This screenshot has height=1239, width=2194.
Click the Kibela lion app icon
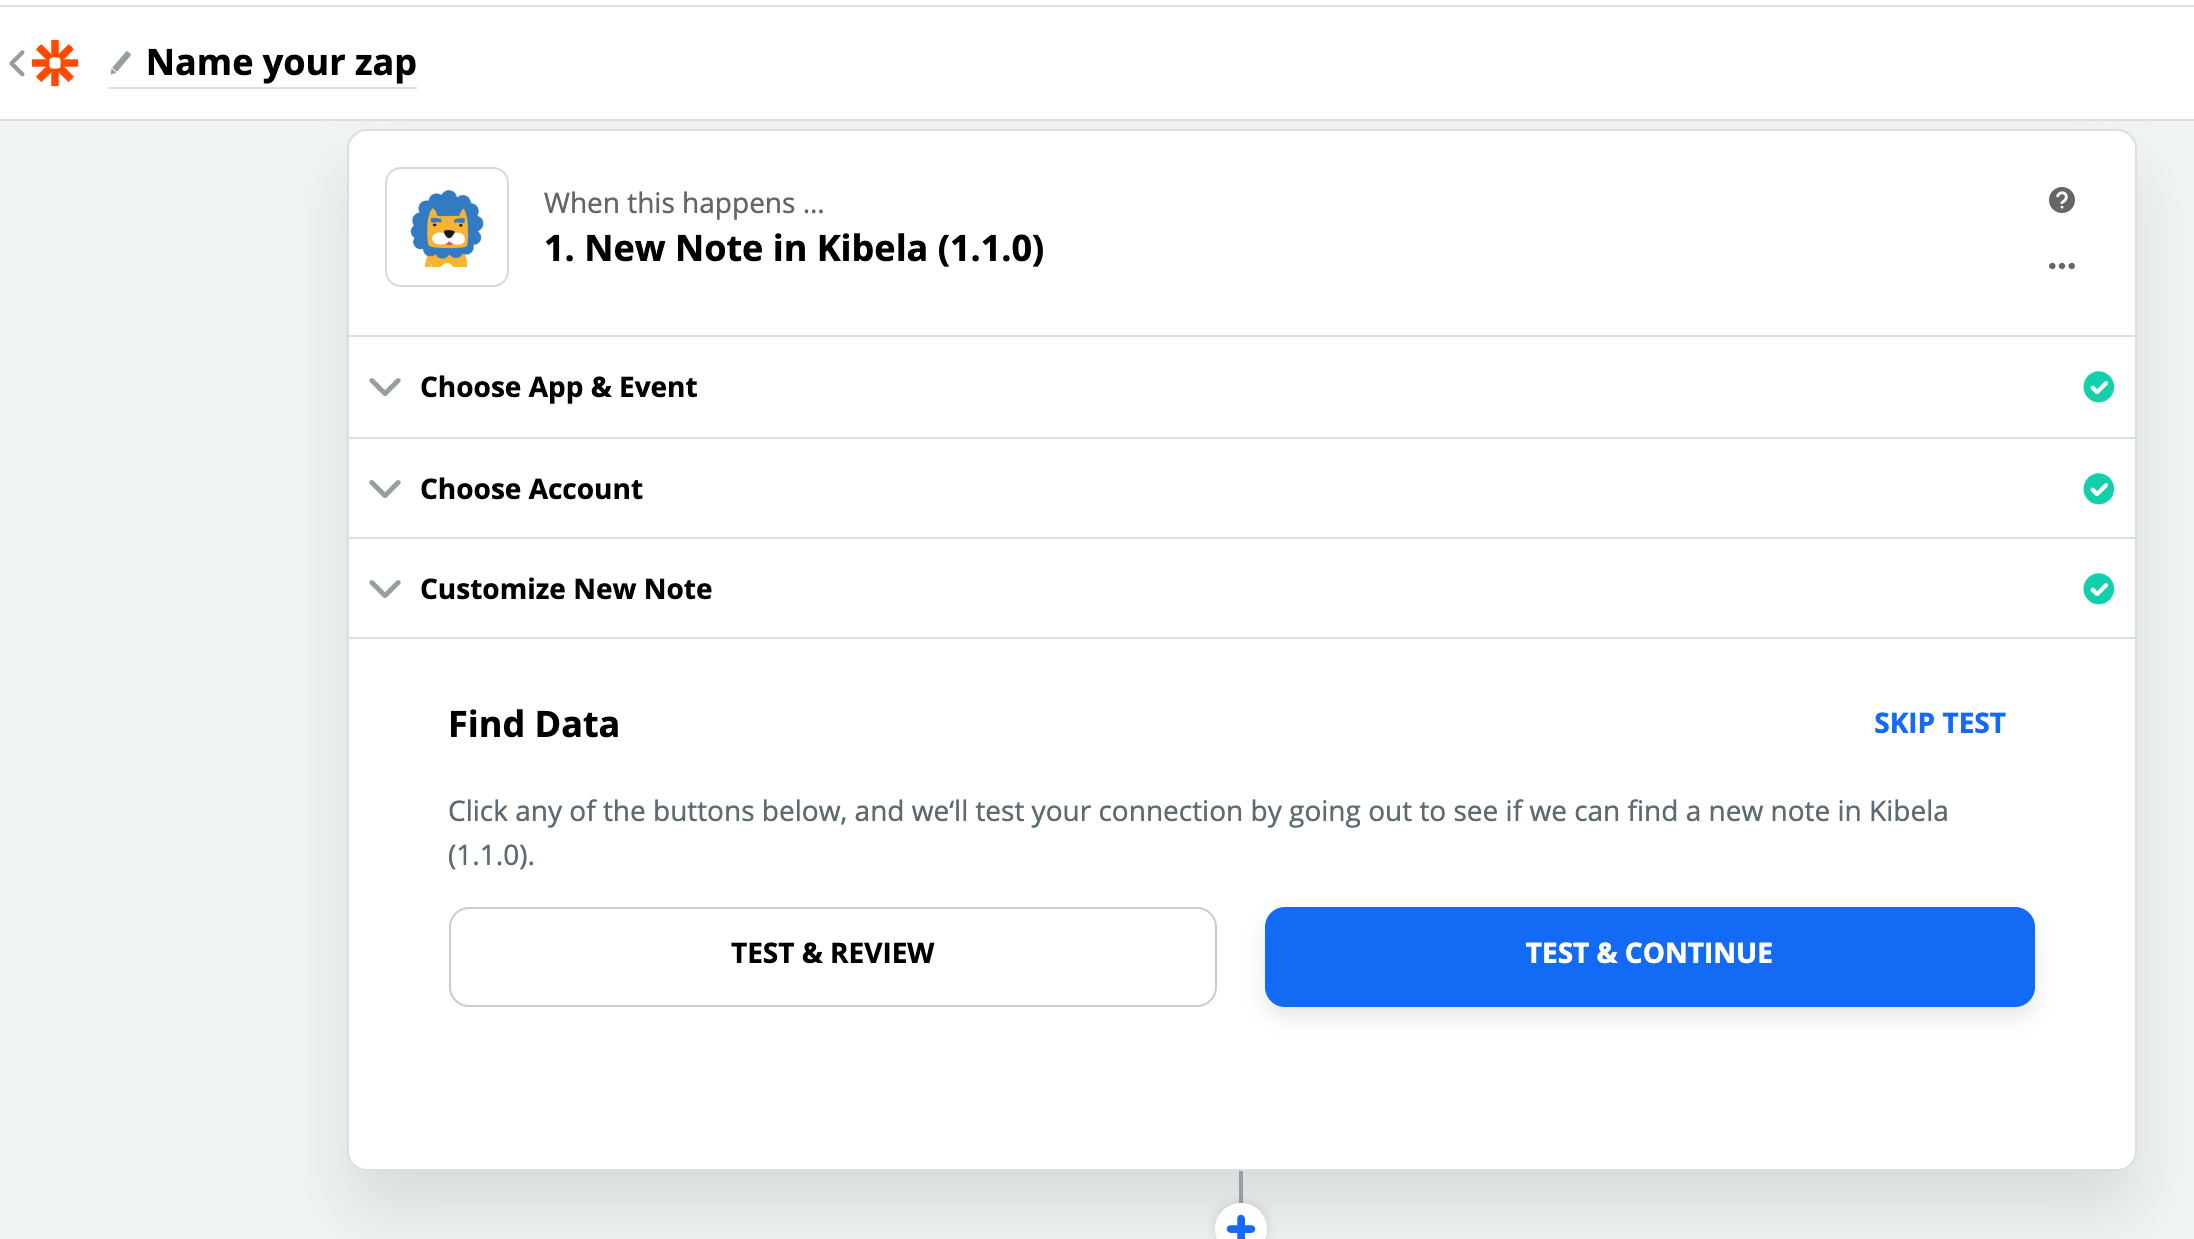447,227
